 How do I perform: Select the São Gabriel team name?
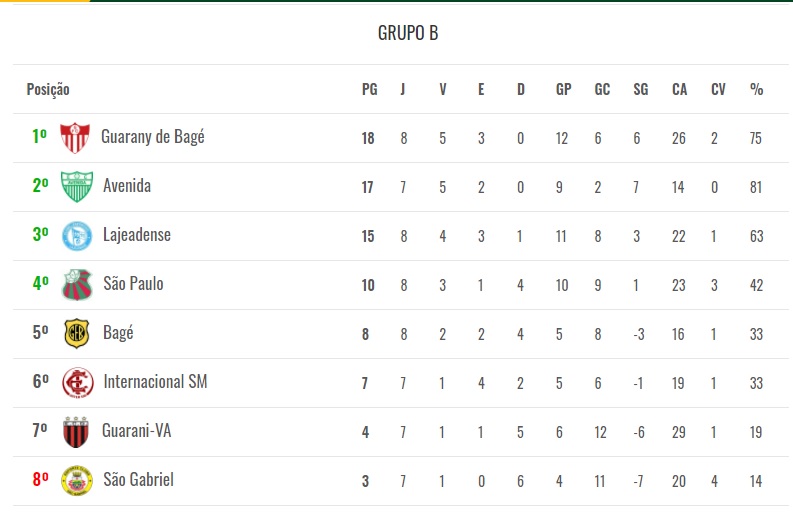click(139, 480)
